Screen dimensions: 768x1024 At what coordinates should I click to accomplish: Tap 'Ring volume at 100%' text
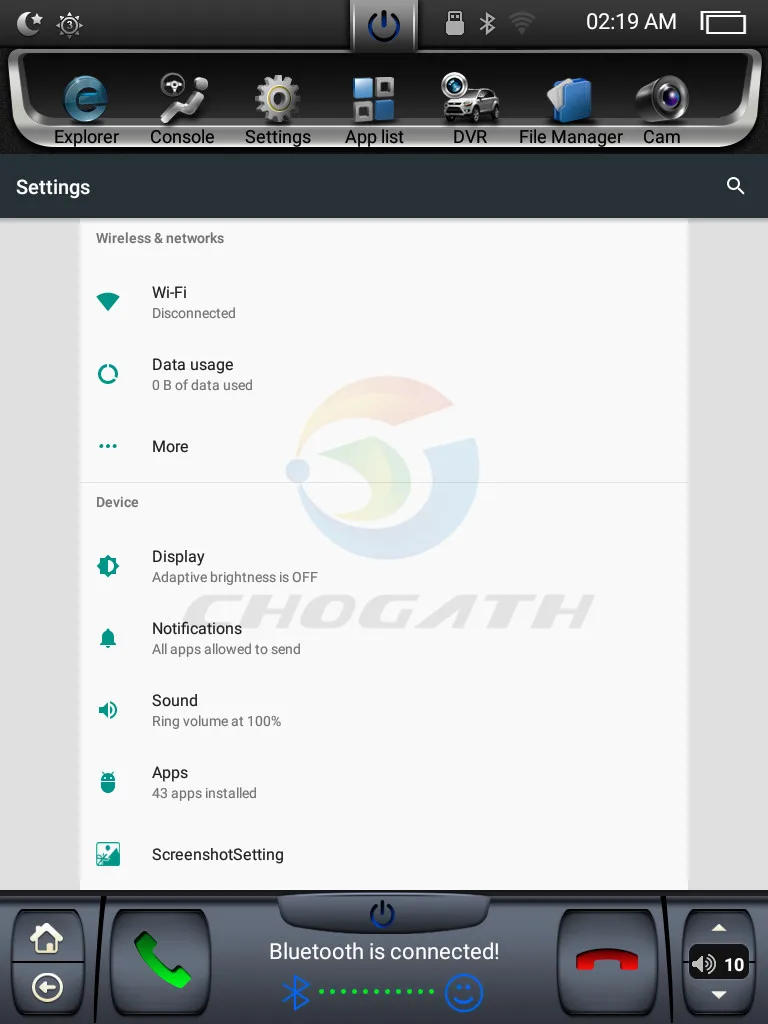pyautogui.click(x=216, y=722)
